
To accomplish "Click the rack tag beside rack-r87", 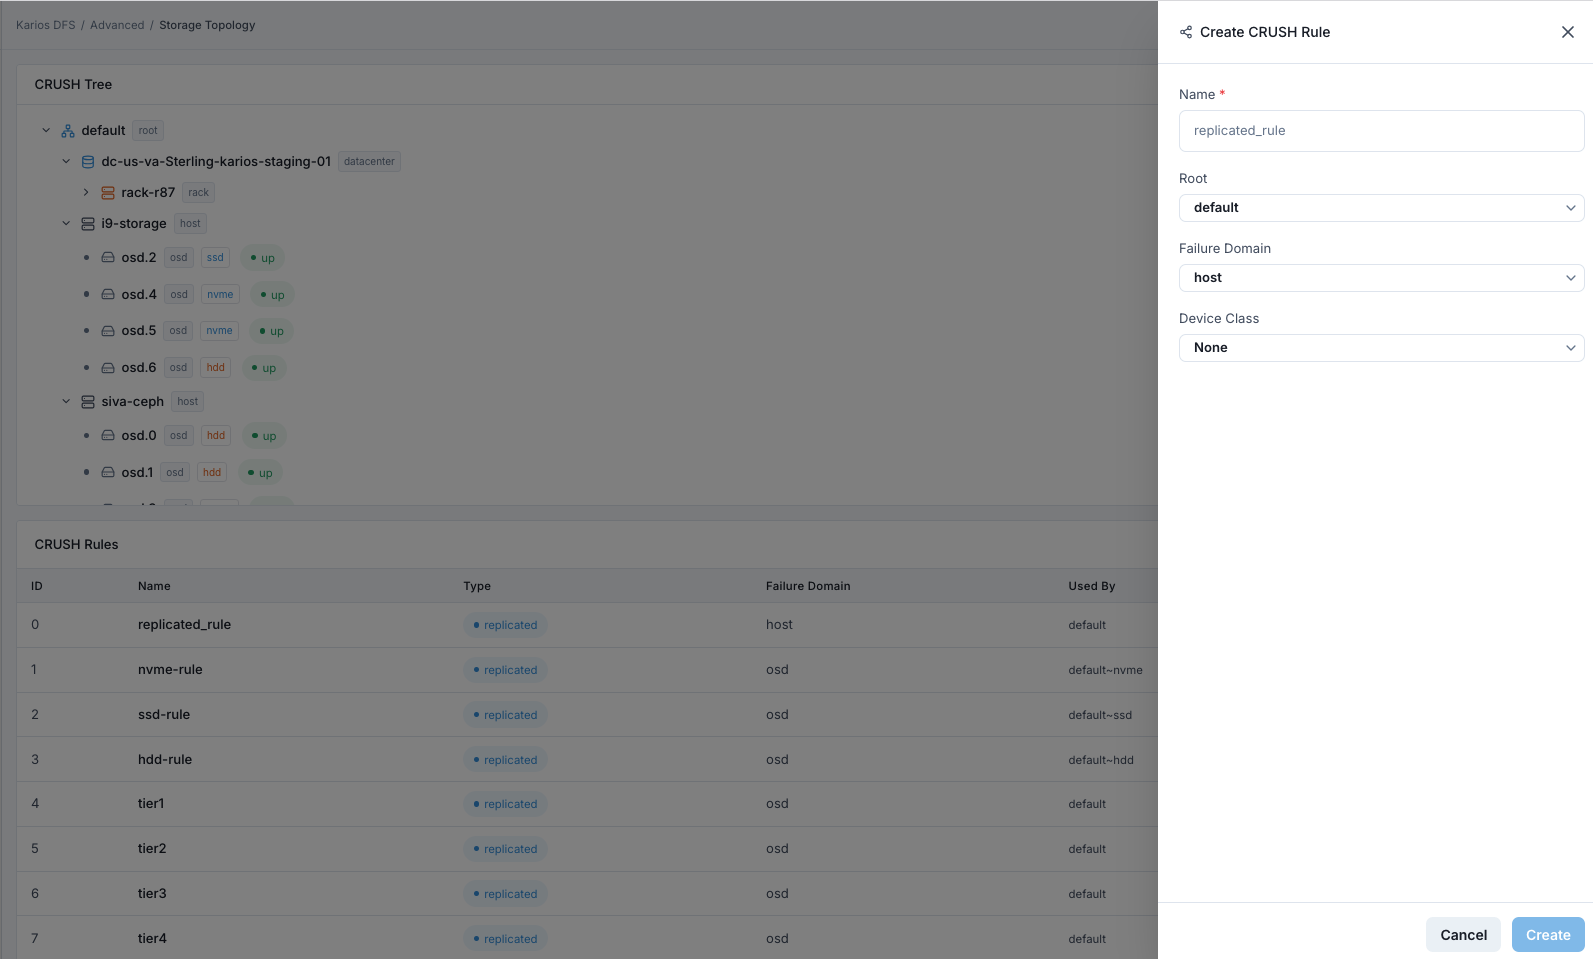I will 199,193.
